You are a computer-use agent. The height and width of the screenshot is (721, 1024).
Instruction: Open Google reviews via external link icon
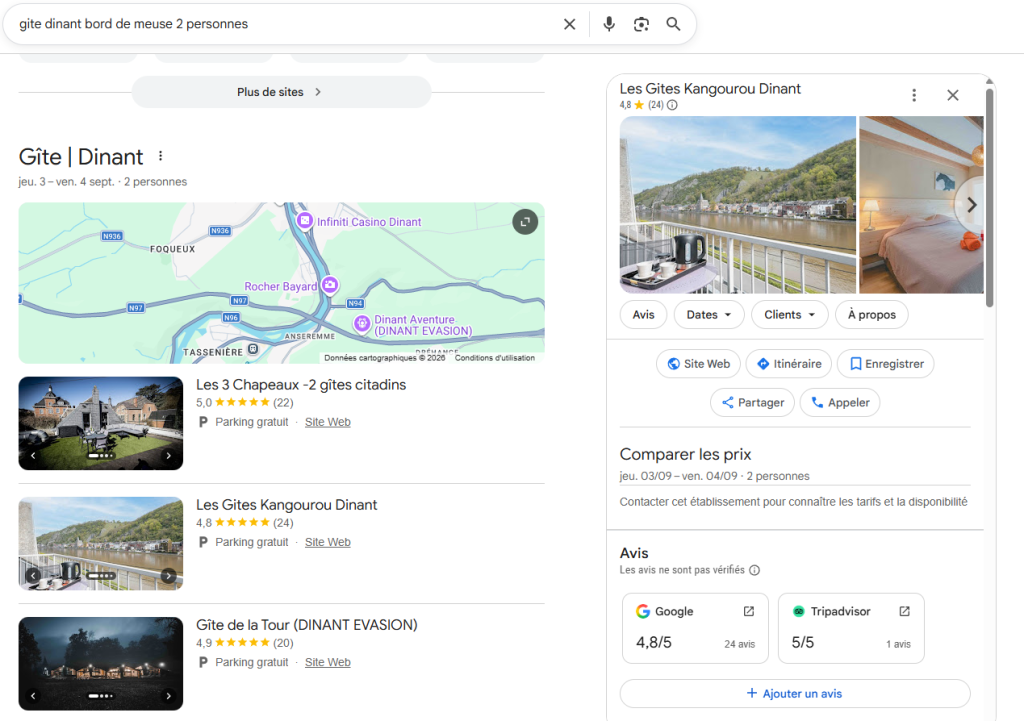[x=748, y=611]
